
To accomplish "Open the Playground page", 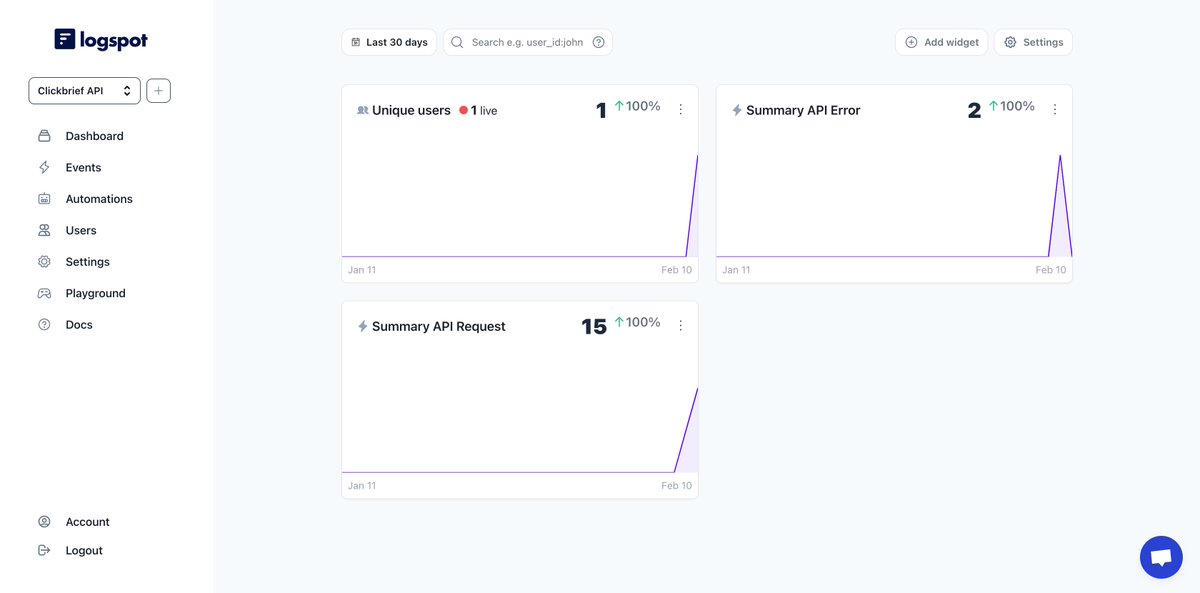I will pyautogui.click(x=96, y=293).
